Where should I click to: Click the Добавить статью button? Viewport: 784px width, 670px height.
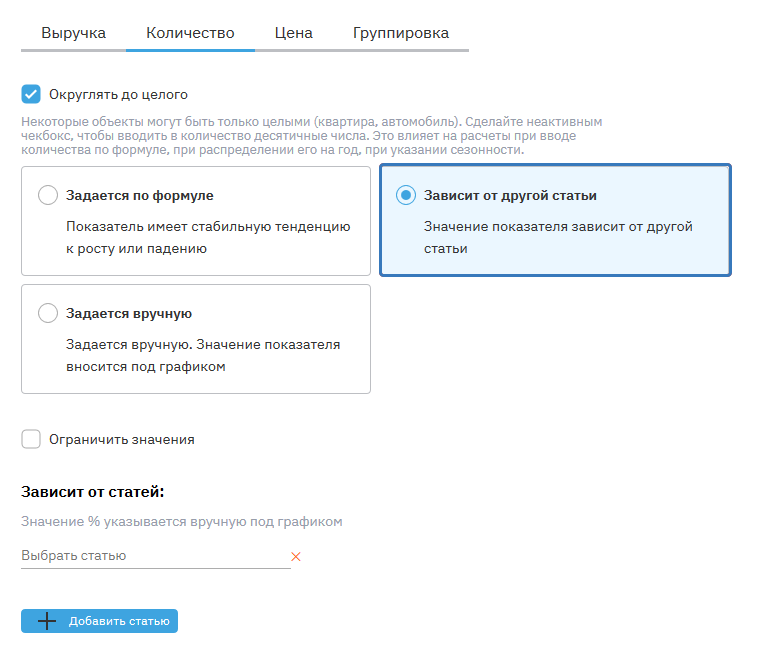tap(120, 621)
